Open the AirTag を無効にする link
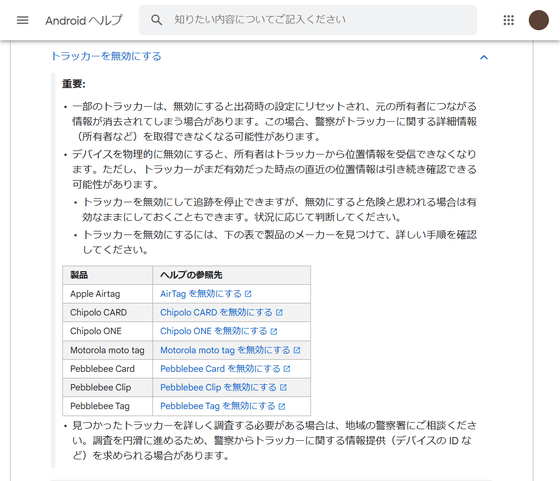560x481 pixels. pyautogui.click(x=201, y=294)
